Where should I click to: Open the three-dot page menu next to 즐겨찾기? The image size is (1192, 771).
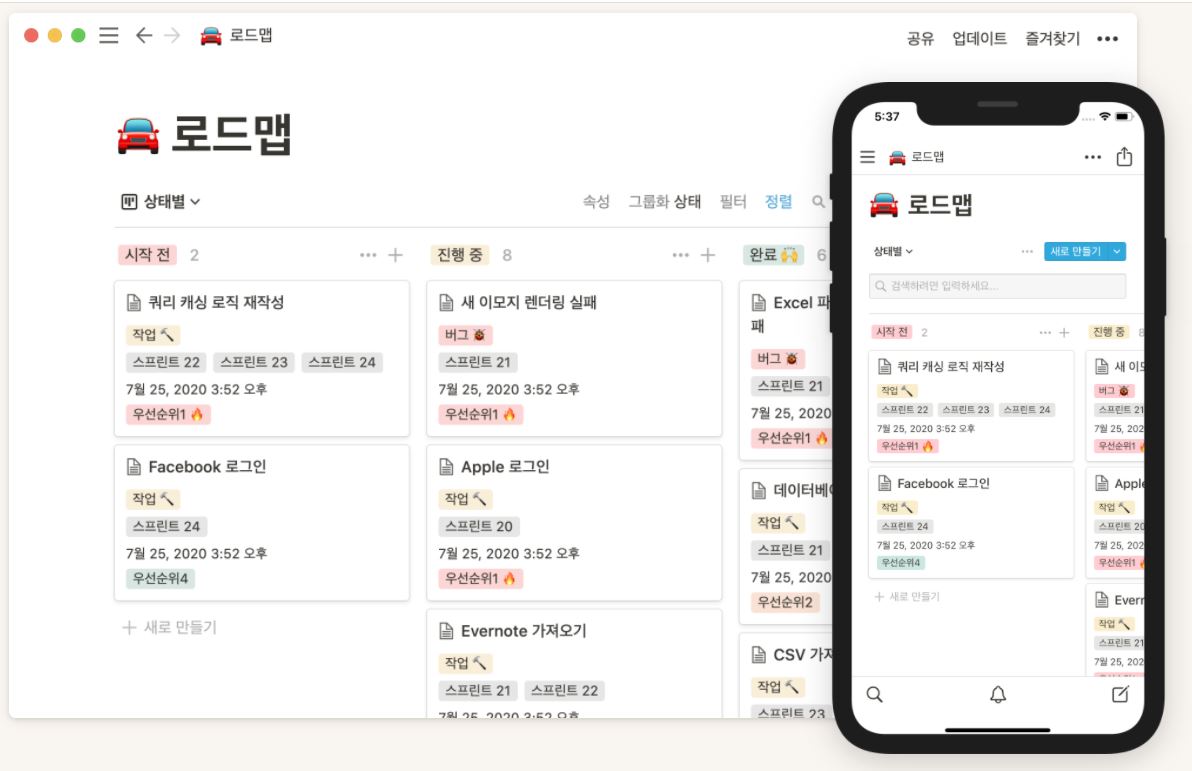tap(1107, 39)
